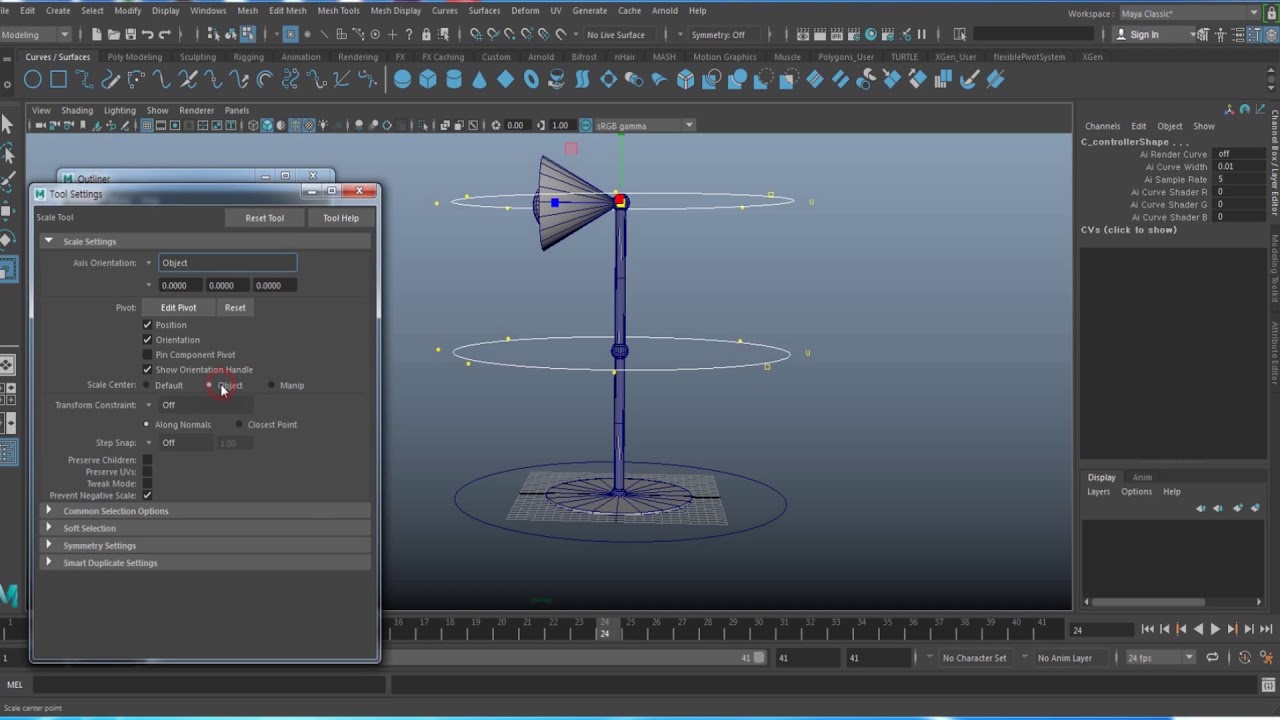Viewport: 1280px width, 720px height.
Task: Click the loop playback icon
Action: click(1212, 658)
